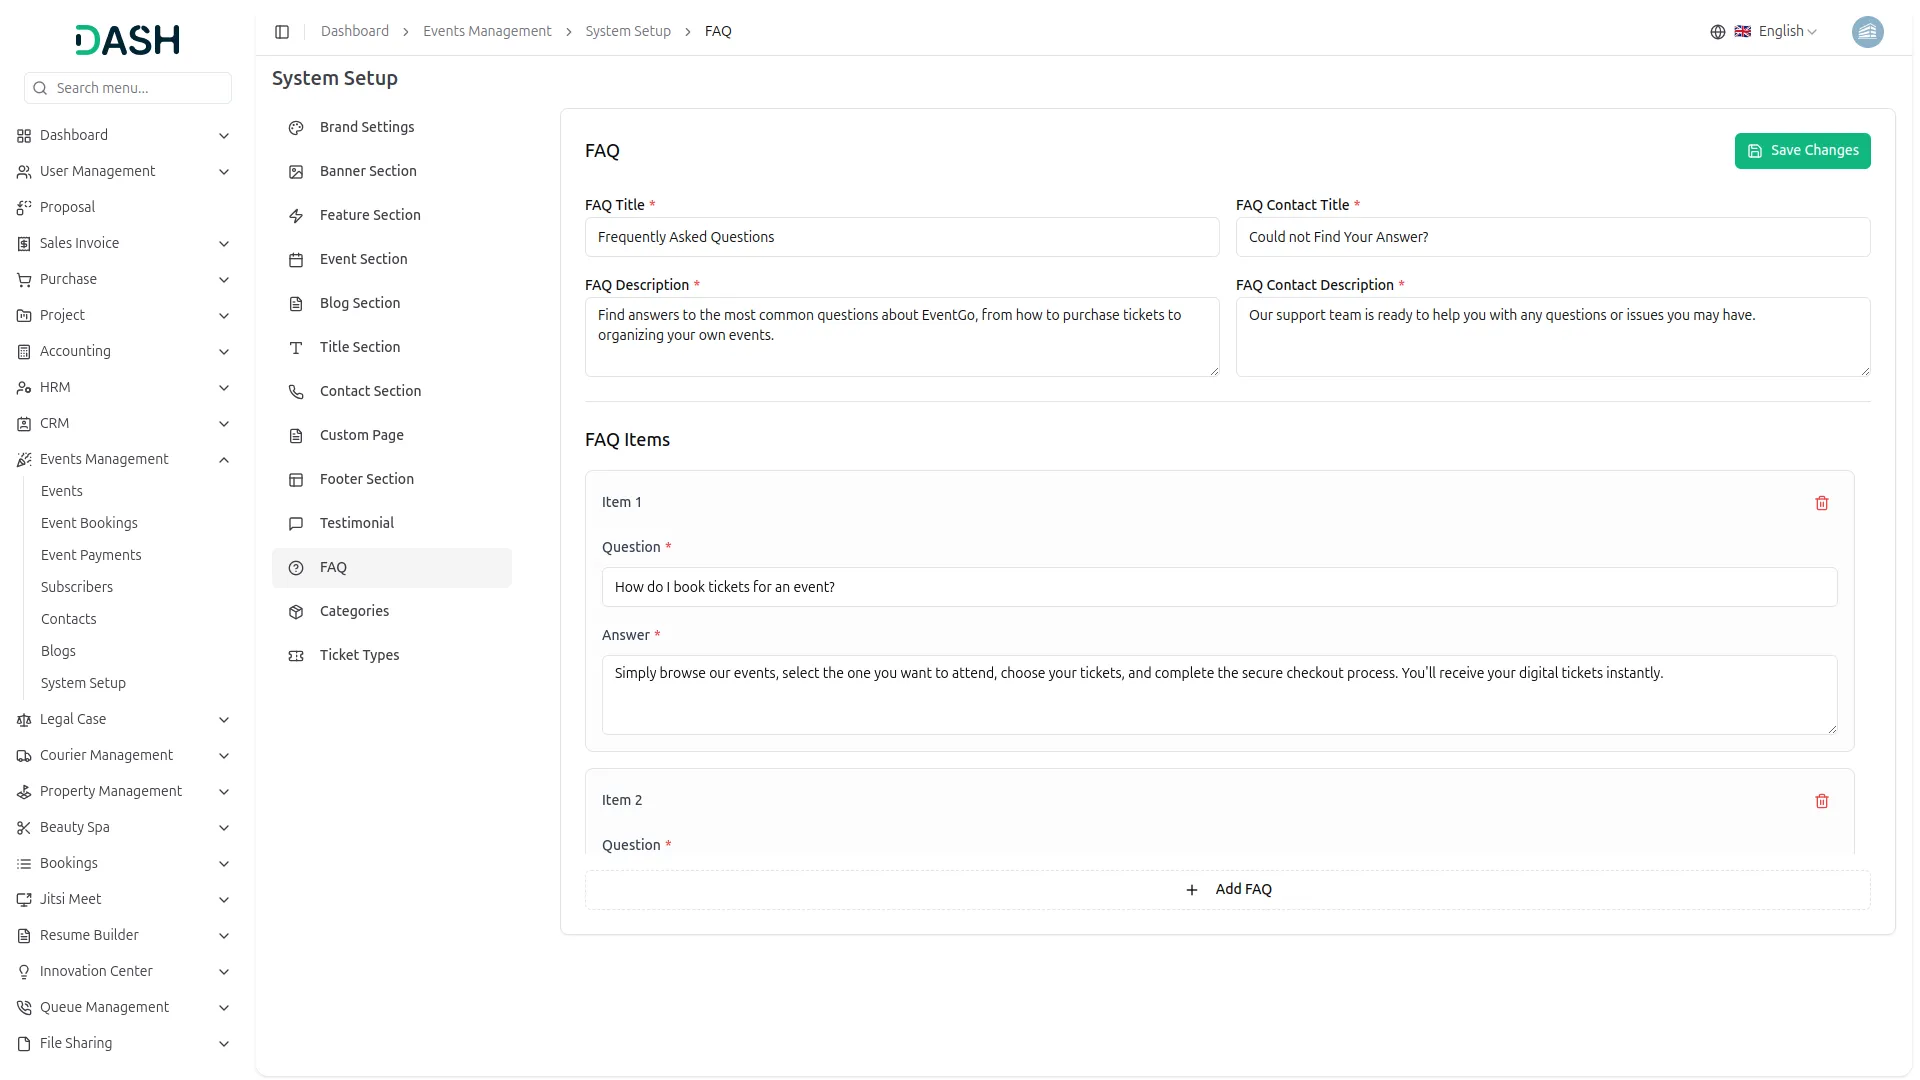
Task: Click the Save Changes button
Action: (x=1801, y=151)
